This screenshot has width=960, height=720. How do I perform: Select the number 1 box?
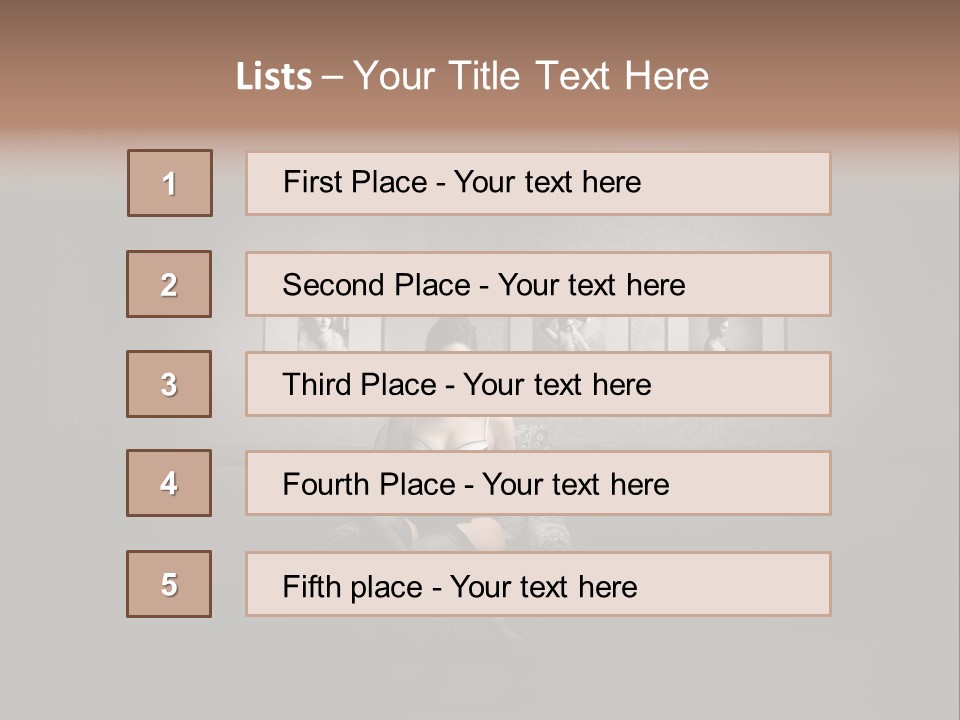[170, 183]
